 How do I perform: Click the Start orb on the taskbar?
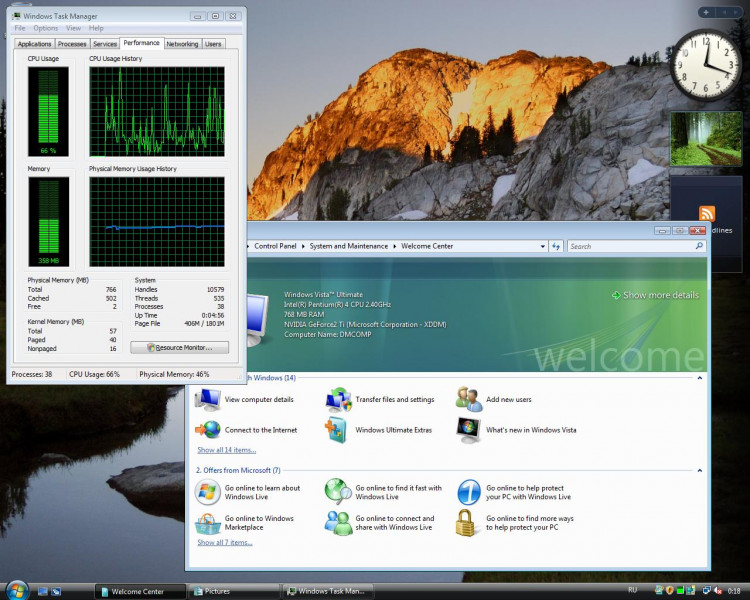(17, 590)
